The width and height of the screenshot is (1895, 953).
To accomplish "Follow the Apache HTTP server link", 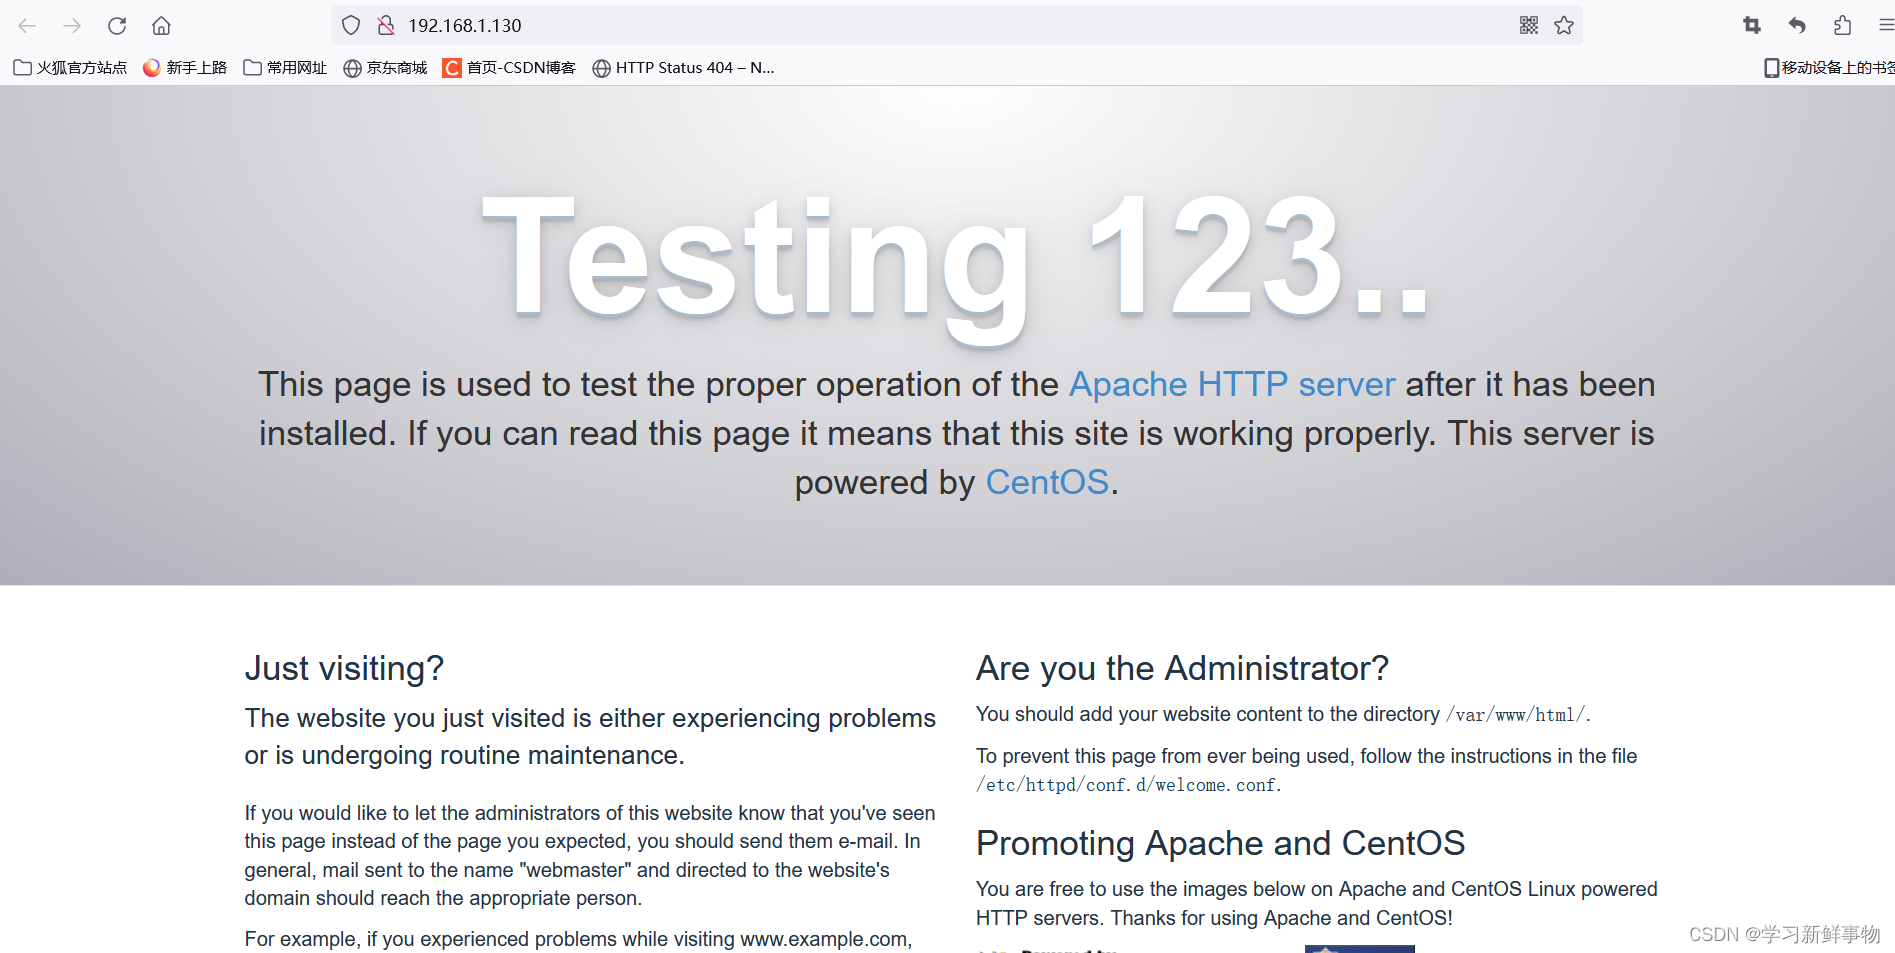I will pyautogui.click(x=1232, y=384).
